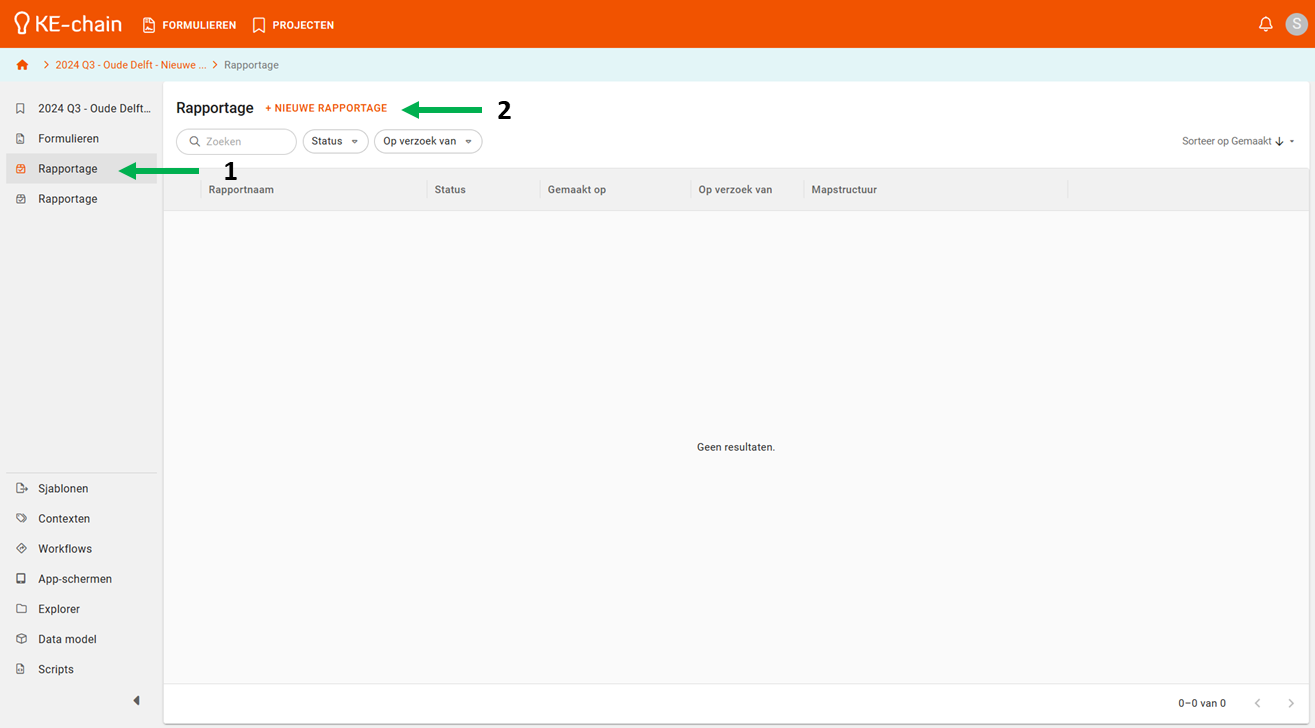The height and width of the screenshot is (728, 1315).
Task: Open the user avatar menu
Action: [x=1296, y=24]
